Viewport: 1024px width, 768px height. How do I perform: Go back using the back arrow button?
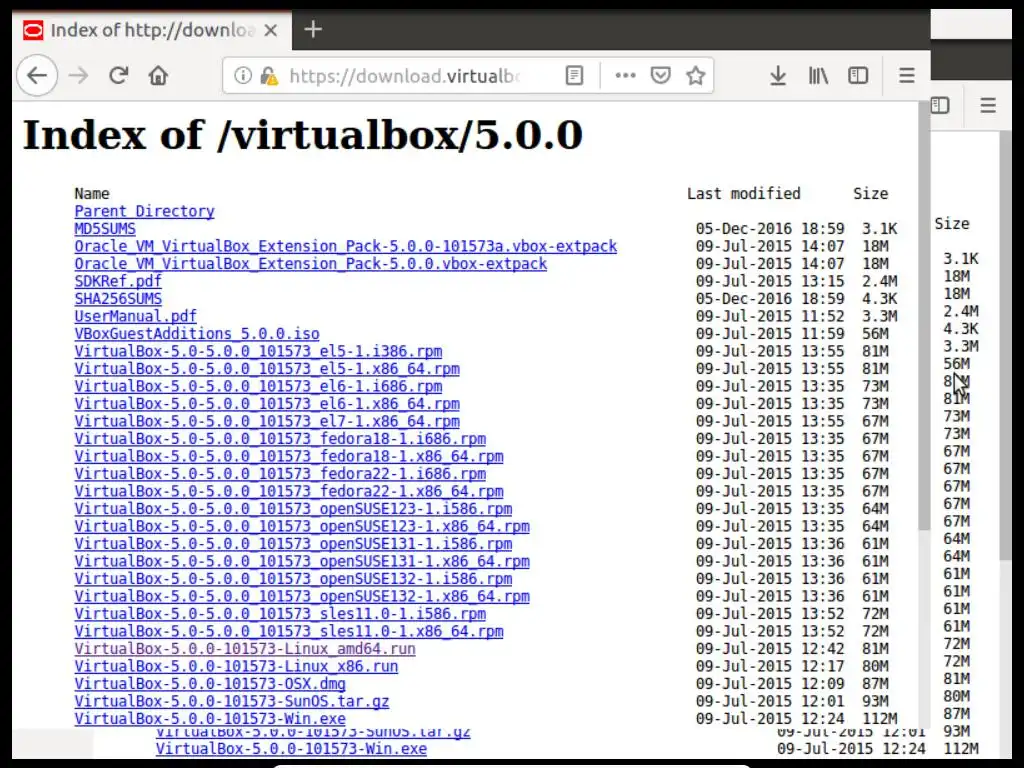37,76
